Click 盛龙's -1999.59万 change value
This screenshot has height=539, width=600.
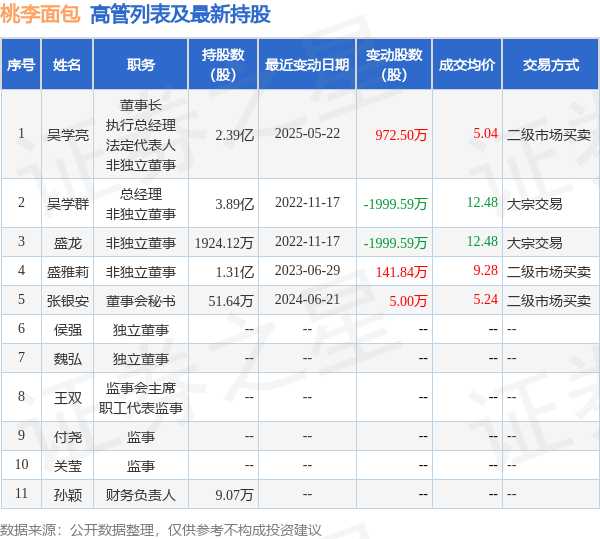pyautogui.click(x=395, y=243)
